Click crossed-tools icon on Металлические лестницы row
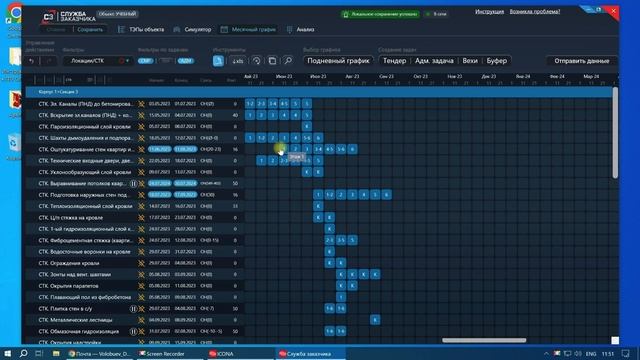 [141, 320]
